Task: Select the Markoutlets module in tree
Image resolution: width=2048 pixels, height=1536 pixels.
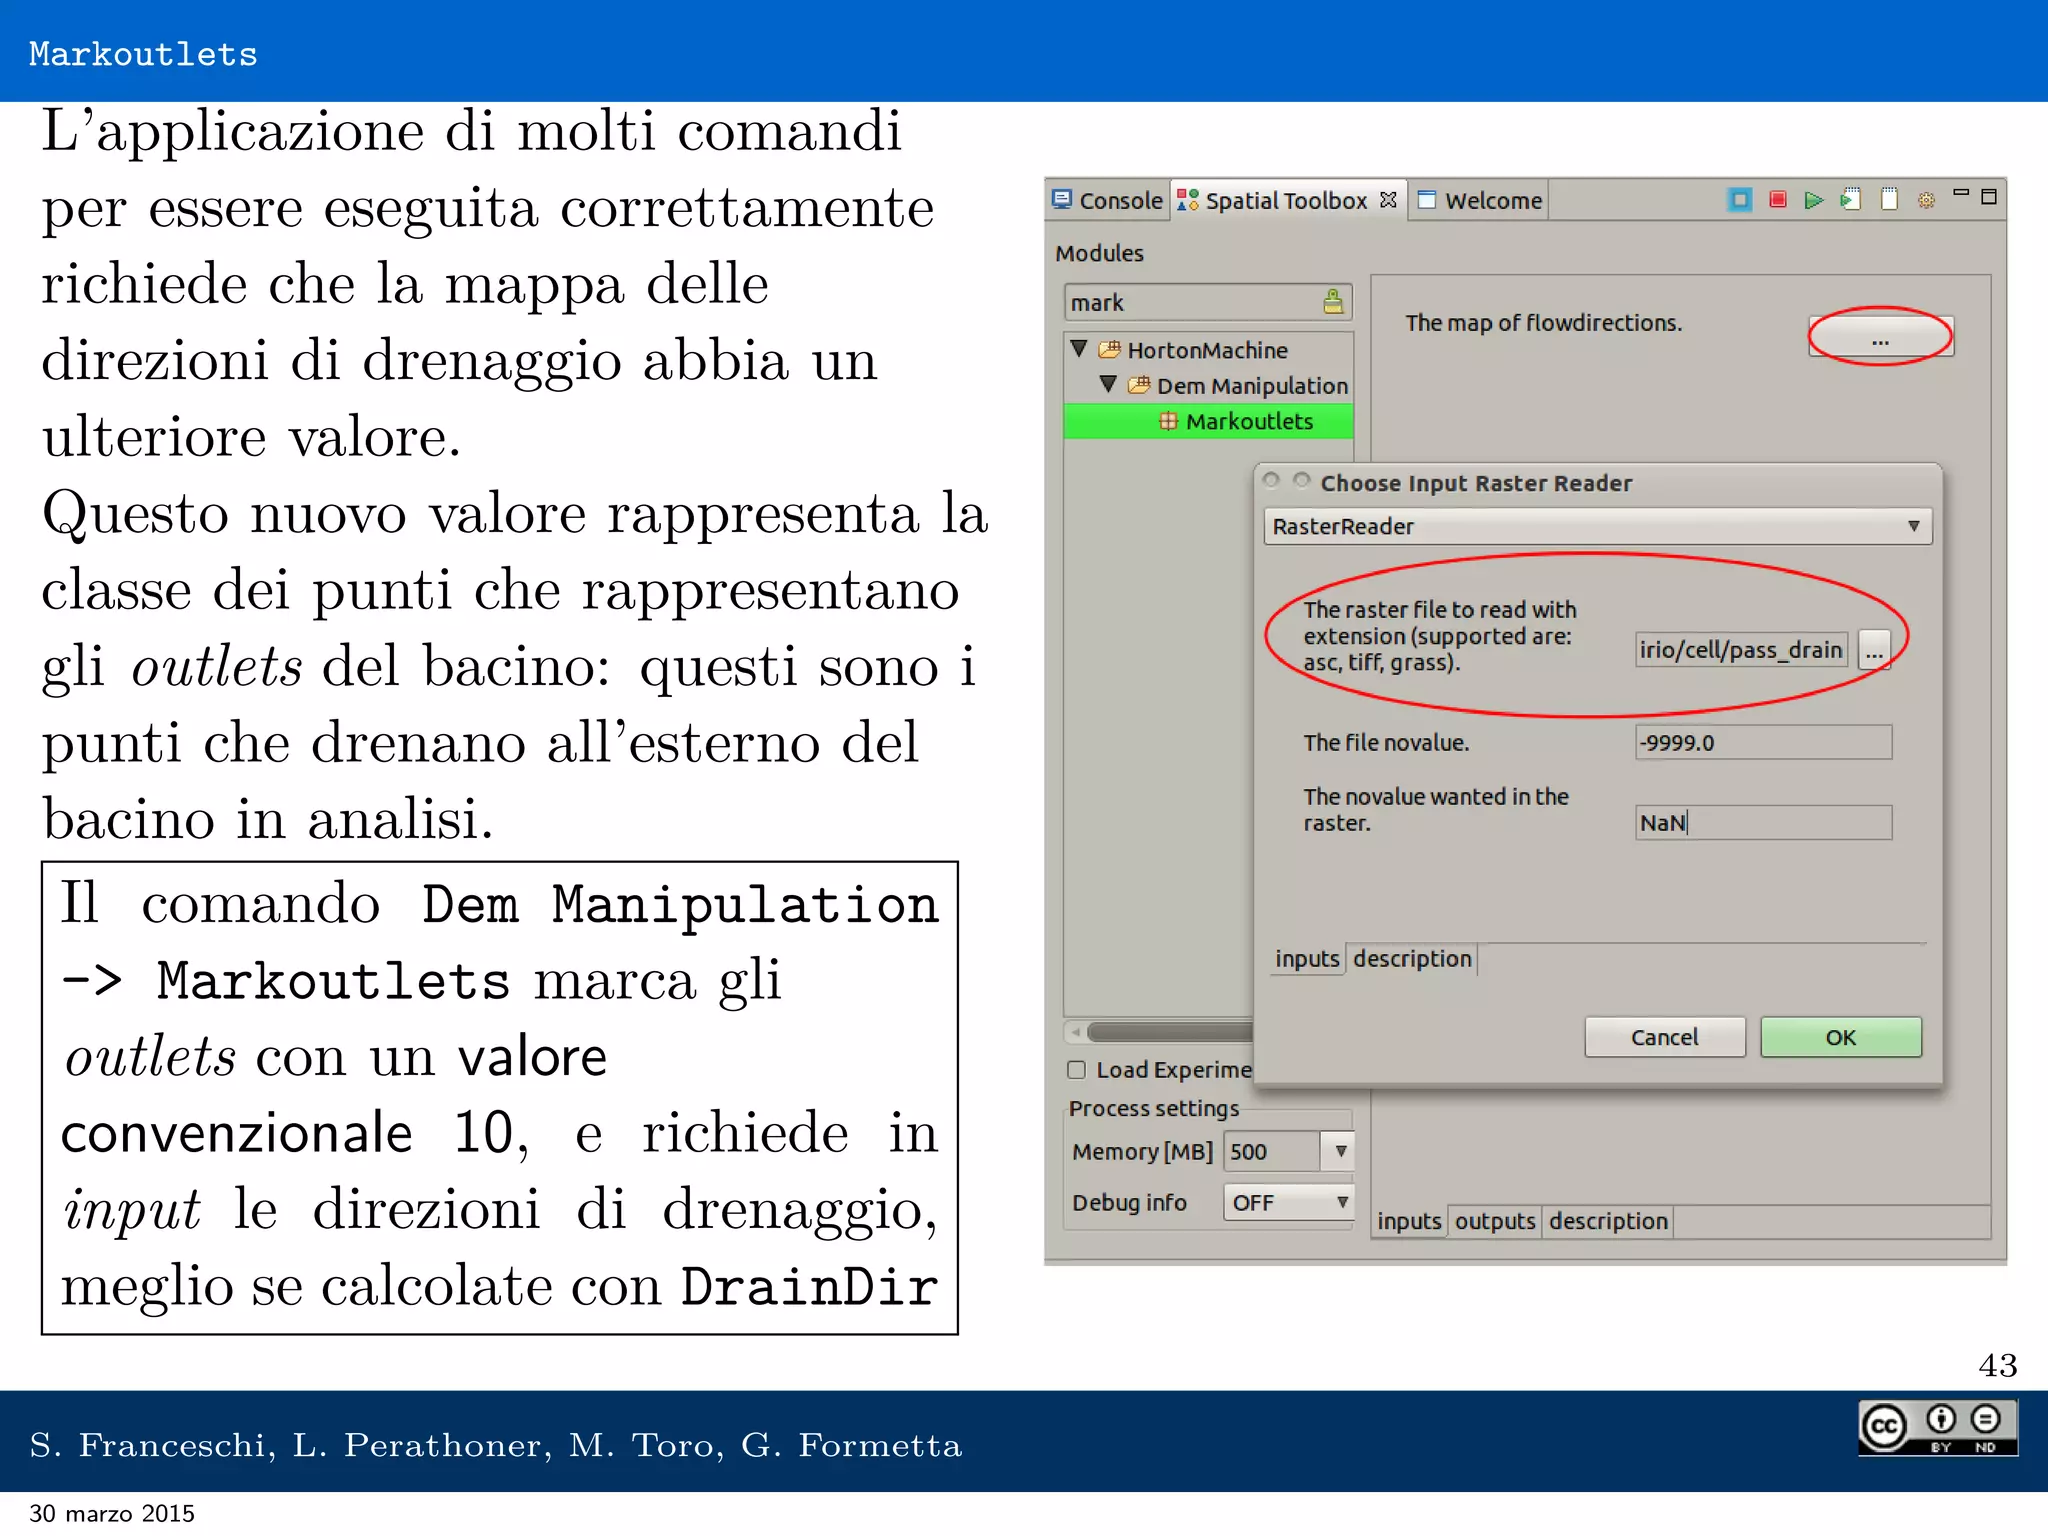Action: click(1208, 421)
